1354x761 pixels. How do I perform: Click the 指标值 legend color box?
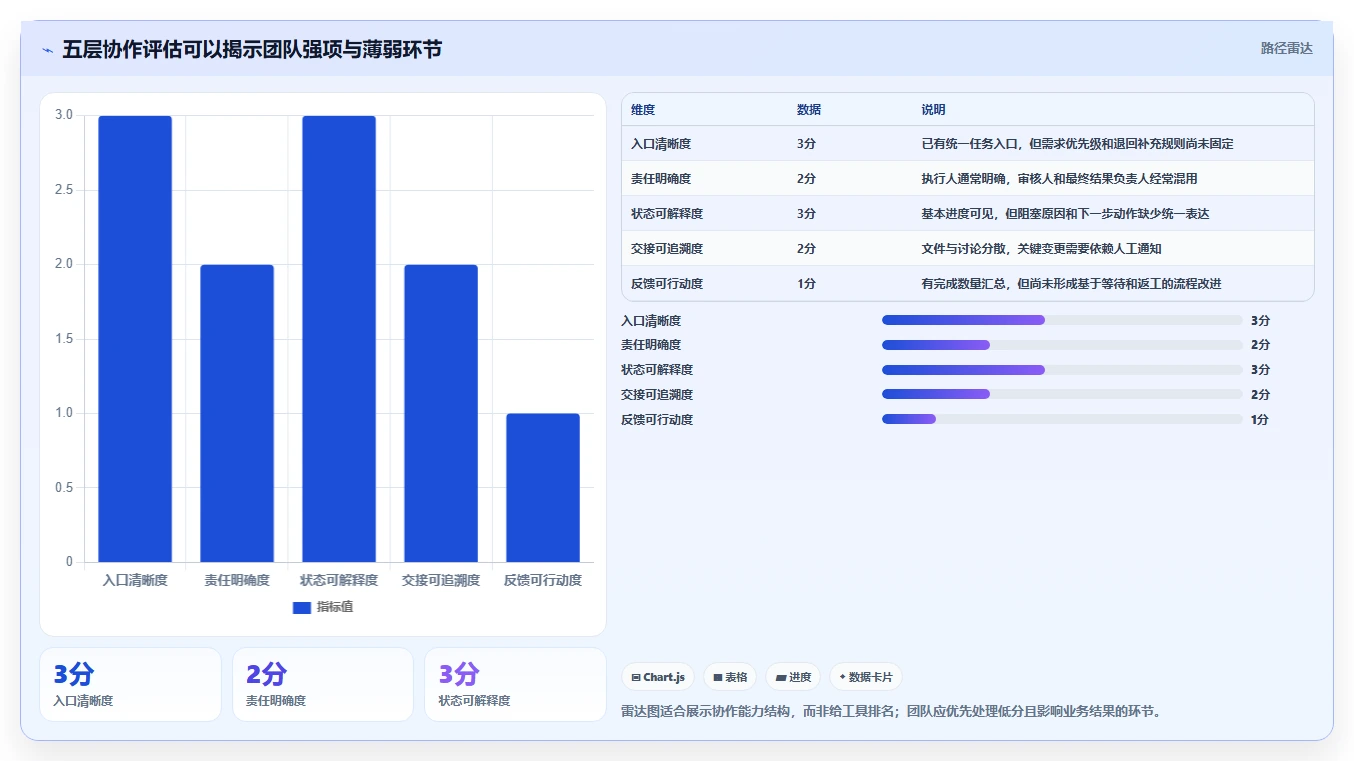click(x=302, y=607)
